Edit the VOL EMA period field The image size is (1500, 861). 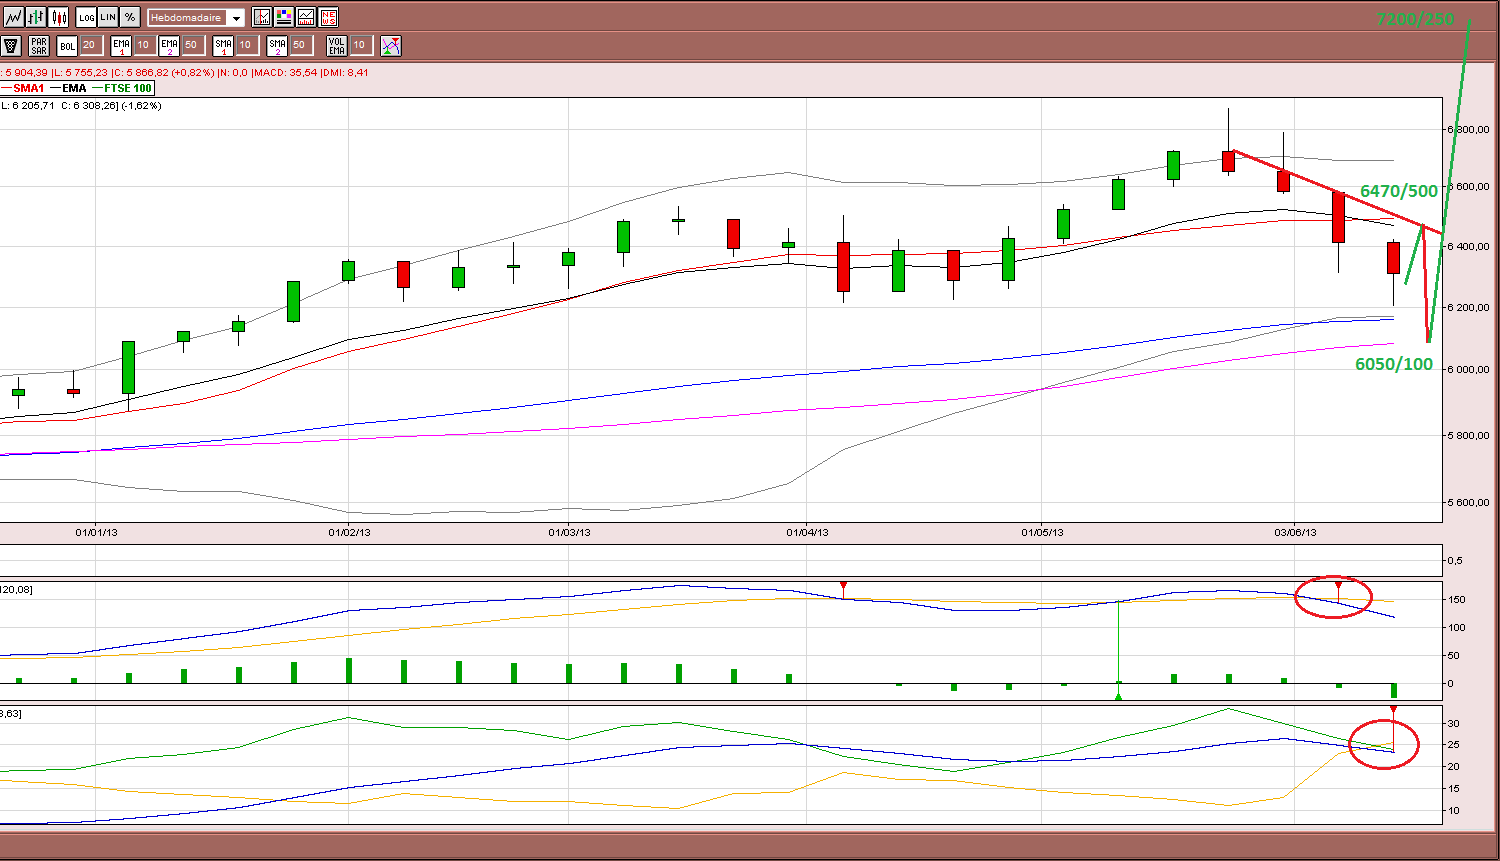pyautogui.click(x=360, y=45)
